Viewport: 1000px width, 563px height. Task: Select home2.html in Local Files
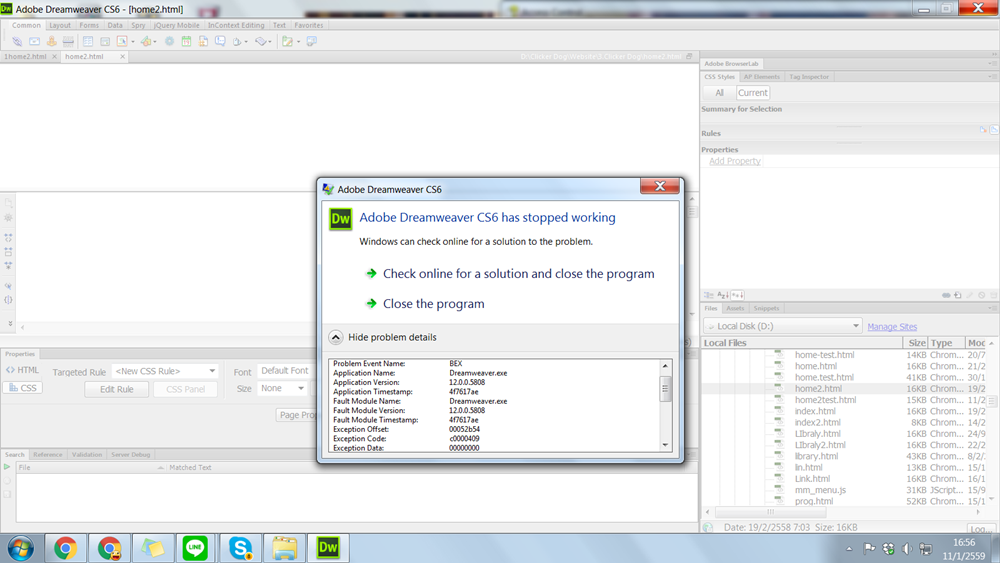tap(818, 389)
